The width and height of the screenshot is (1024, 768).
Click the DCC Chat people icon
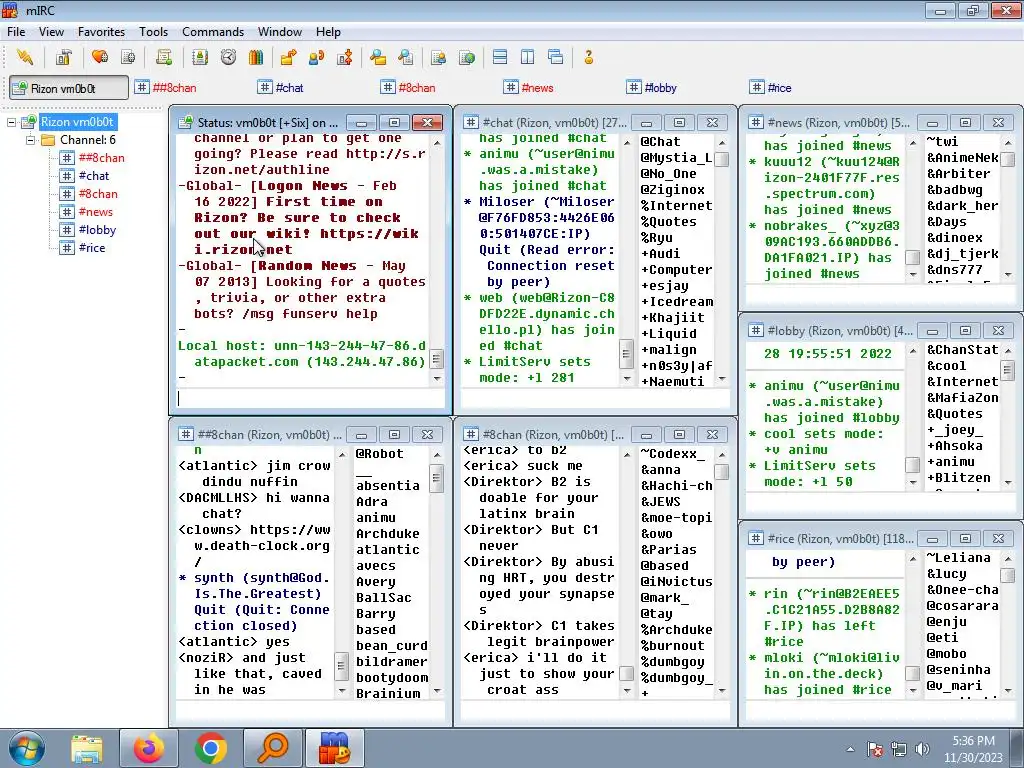[x=317, y=57]
